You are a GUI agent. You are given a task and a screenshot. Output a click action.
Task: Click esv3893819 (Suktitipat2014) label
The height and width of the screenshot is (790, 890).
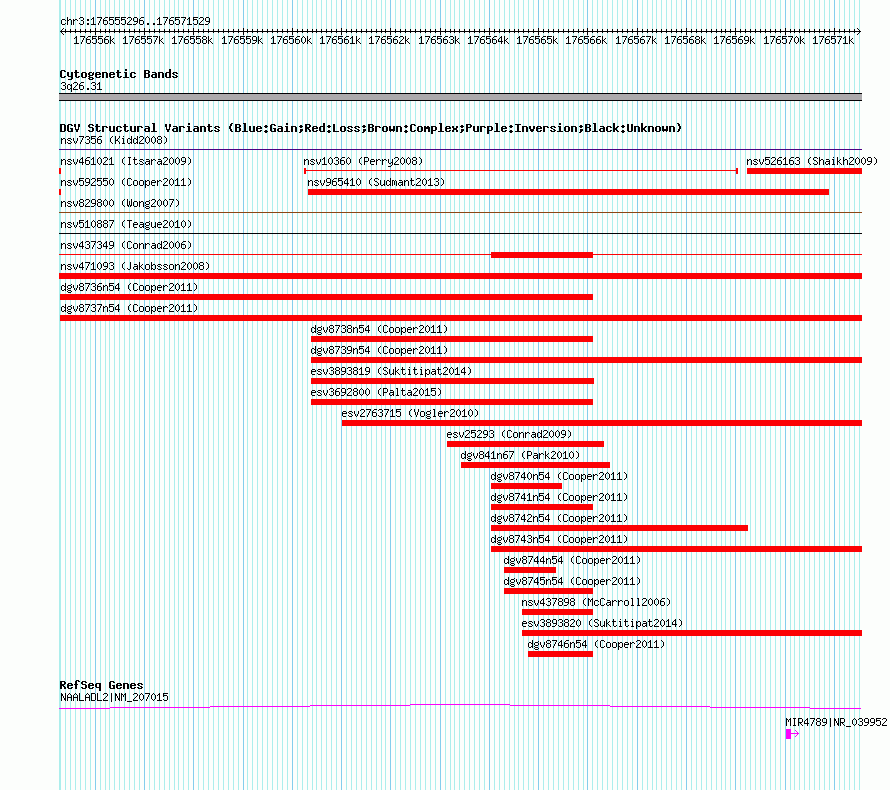pos(391,371)
